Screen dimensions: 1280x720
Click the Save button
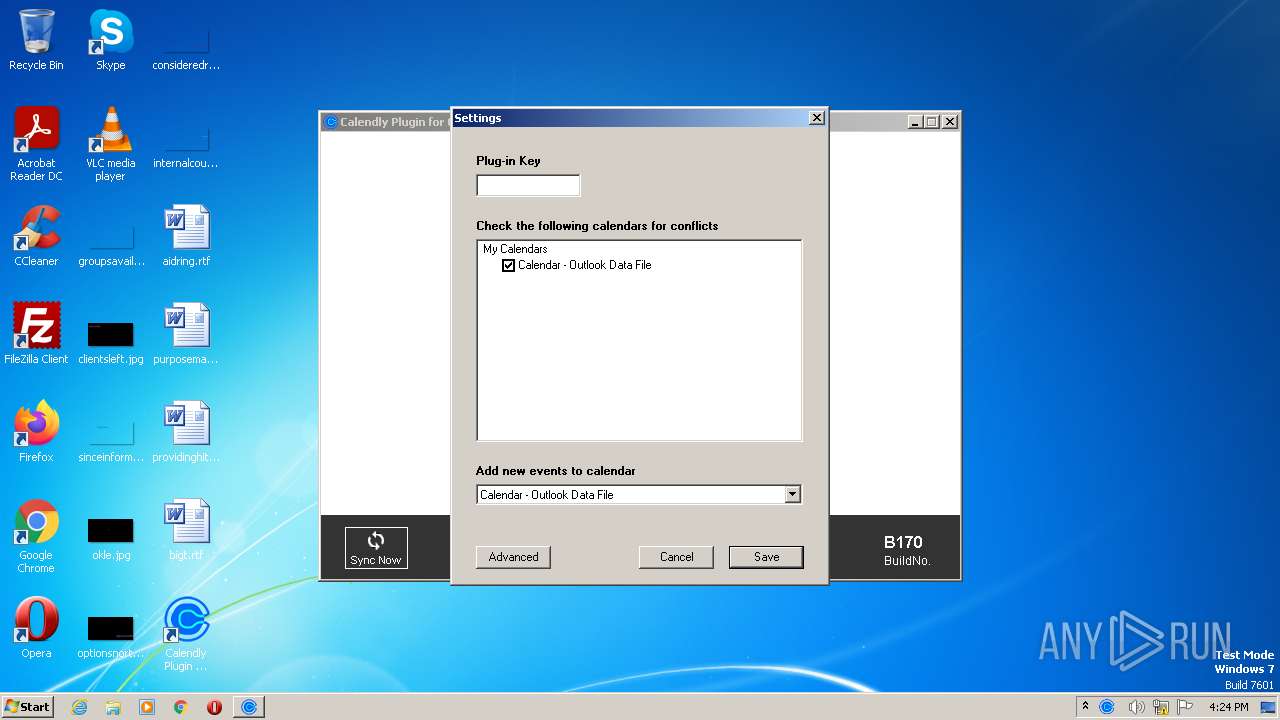[766, 557]
